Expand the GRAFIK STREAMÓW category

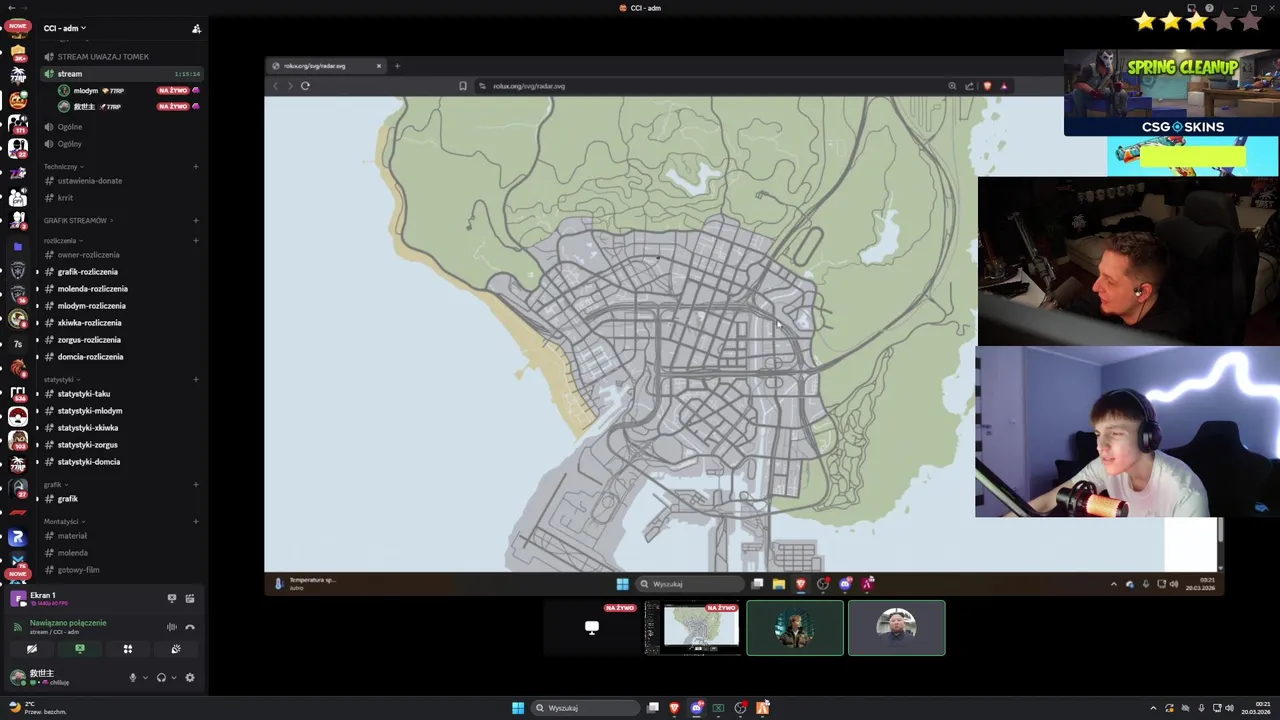click(78, 221)
